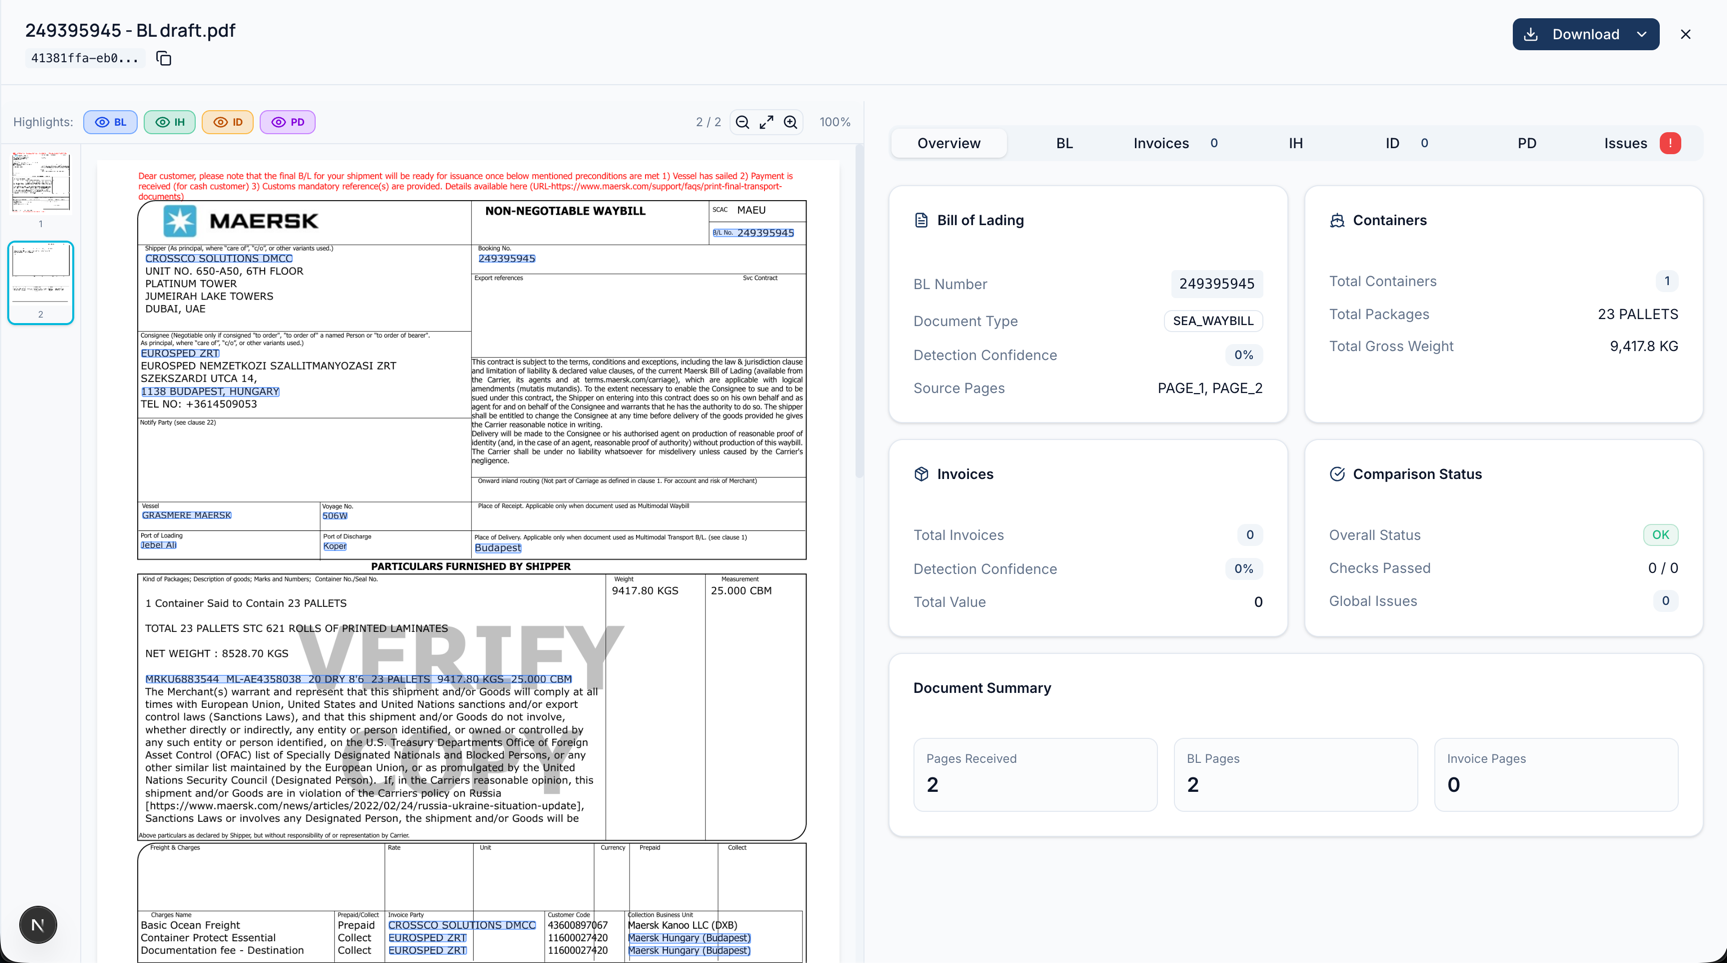The height and width of the screenshot is (963, 1727).
Task: Click the round N avatar button
Action: [x=38, y=925]
